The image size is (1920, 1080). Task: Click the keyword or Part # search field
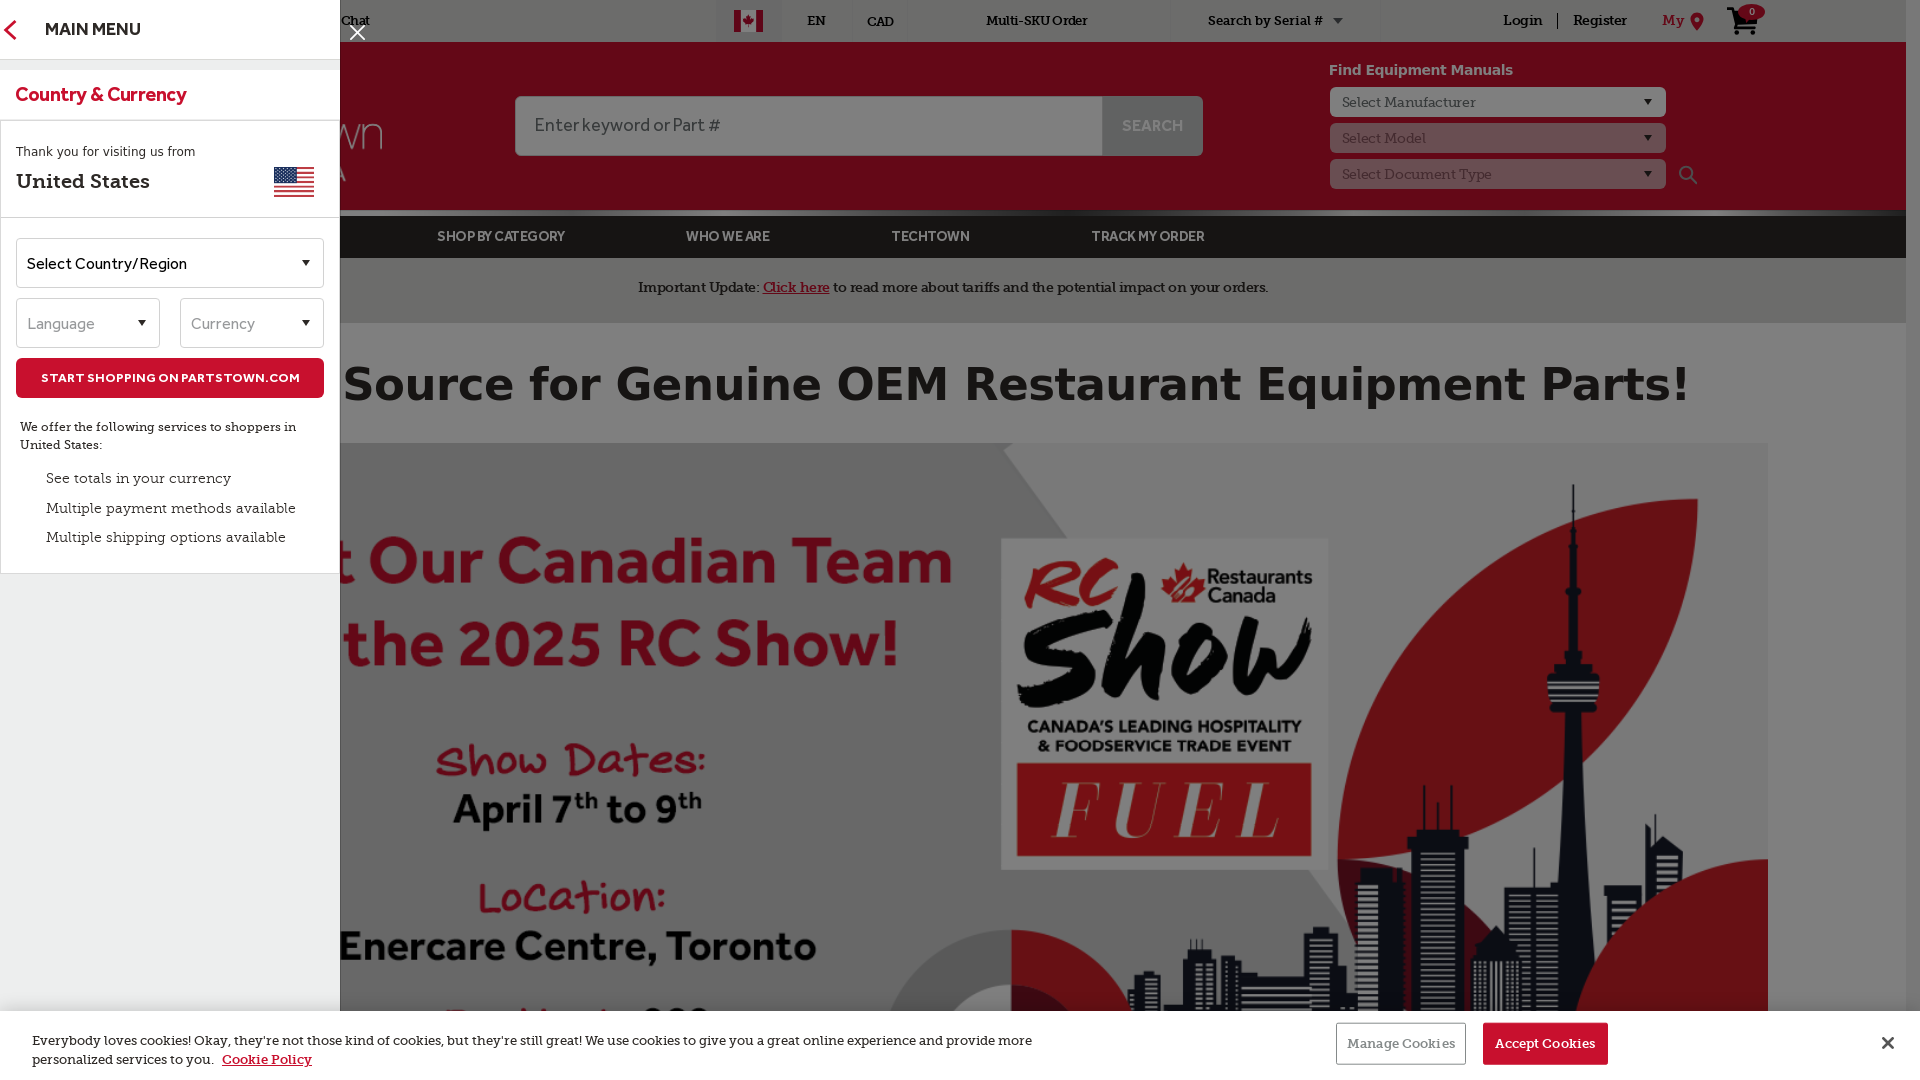point(808,126)
